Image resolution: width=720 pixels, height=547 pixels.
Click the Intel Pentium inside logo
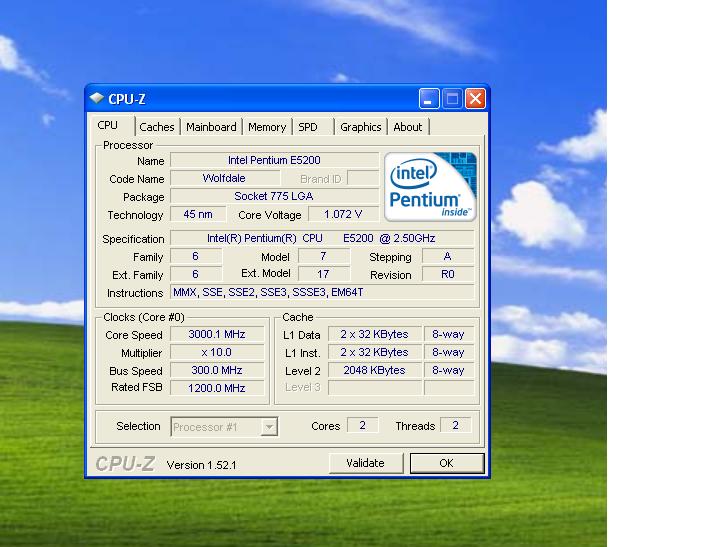(430, 186)
